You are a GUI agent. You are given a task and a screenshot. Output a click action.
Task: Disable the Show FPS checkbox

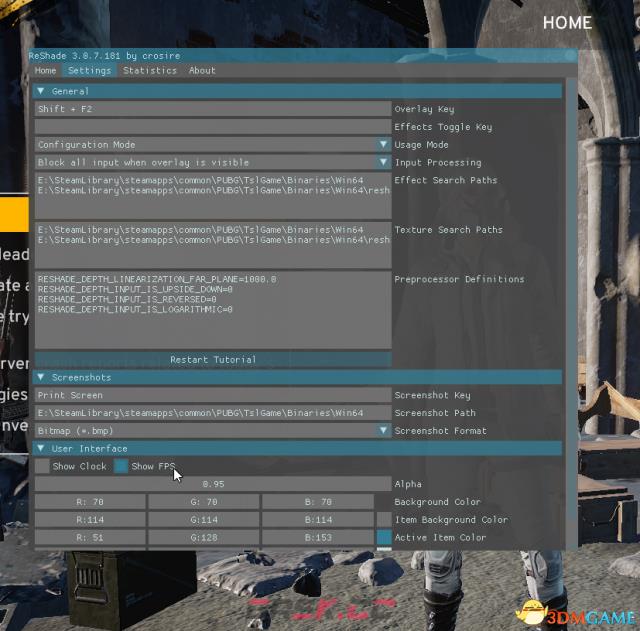[121, 466]
